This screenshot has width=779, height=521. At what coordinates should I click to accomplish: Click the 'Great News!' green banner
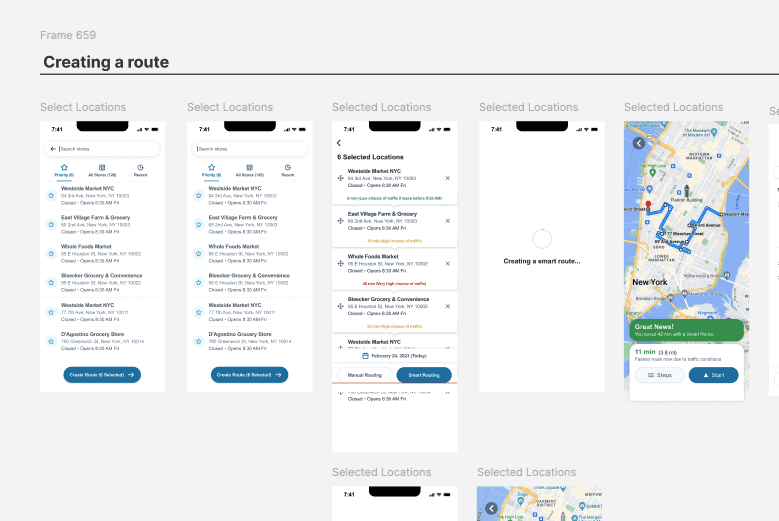click(687, 330)
